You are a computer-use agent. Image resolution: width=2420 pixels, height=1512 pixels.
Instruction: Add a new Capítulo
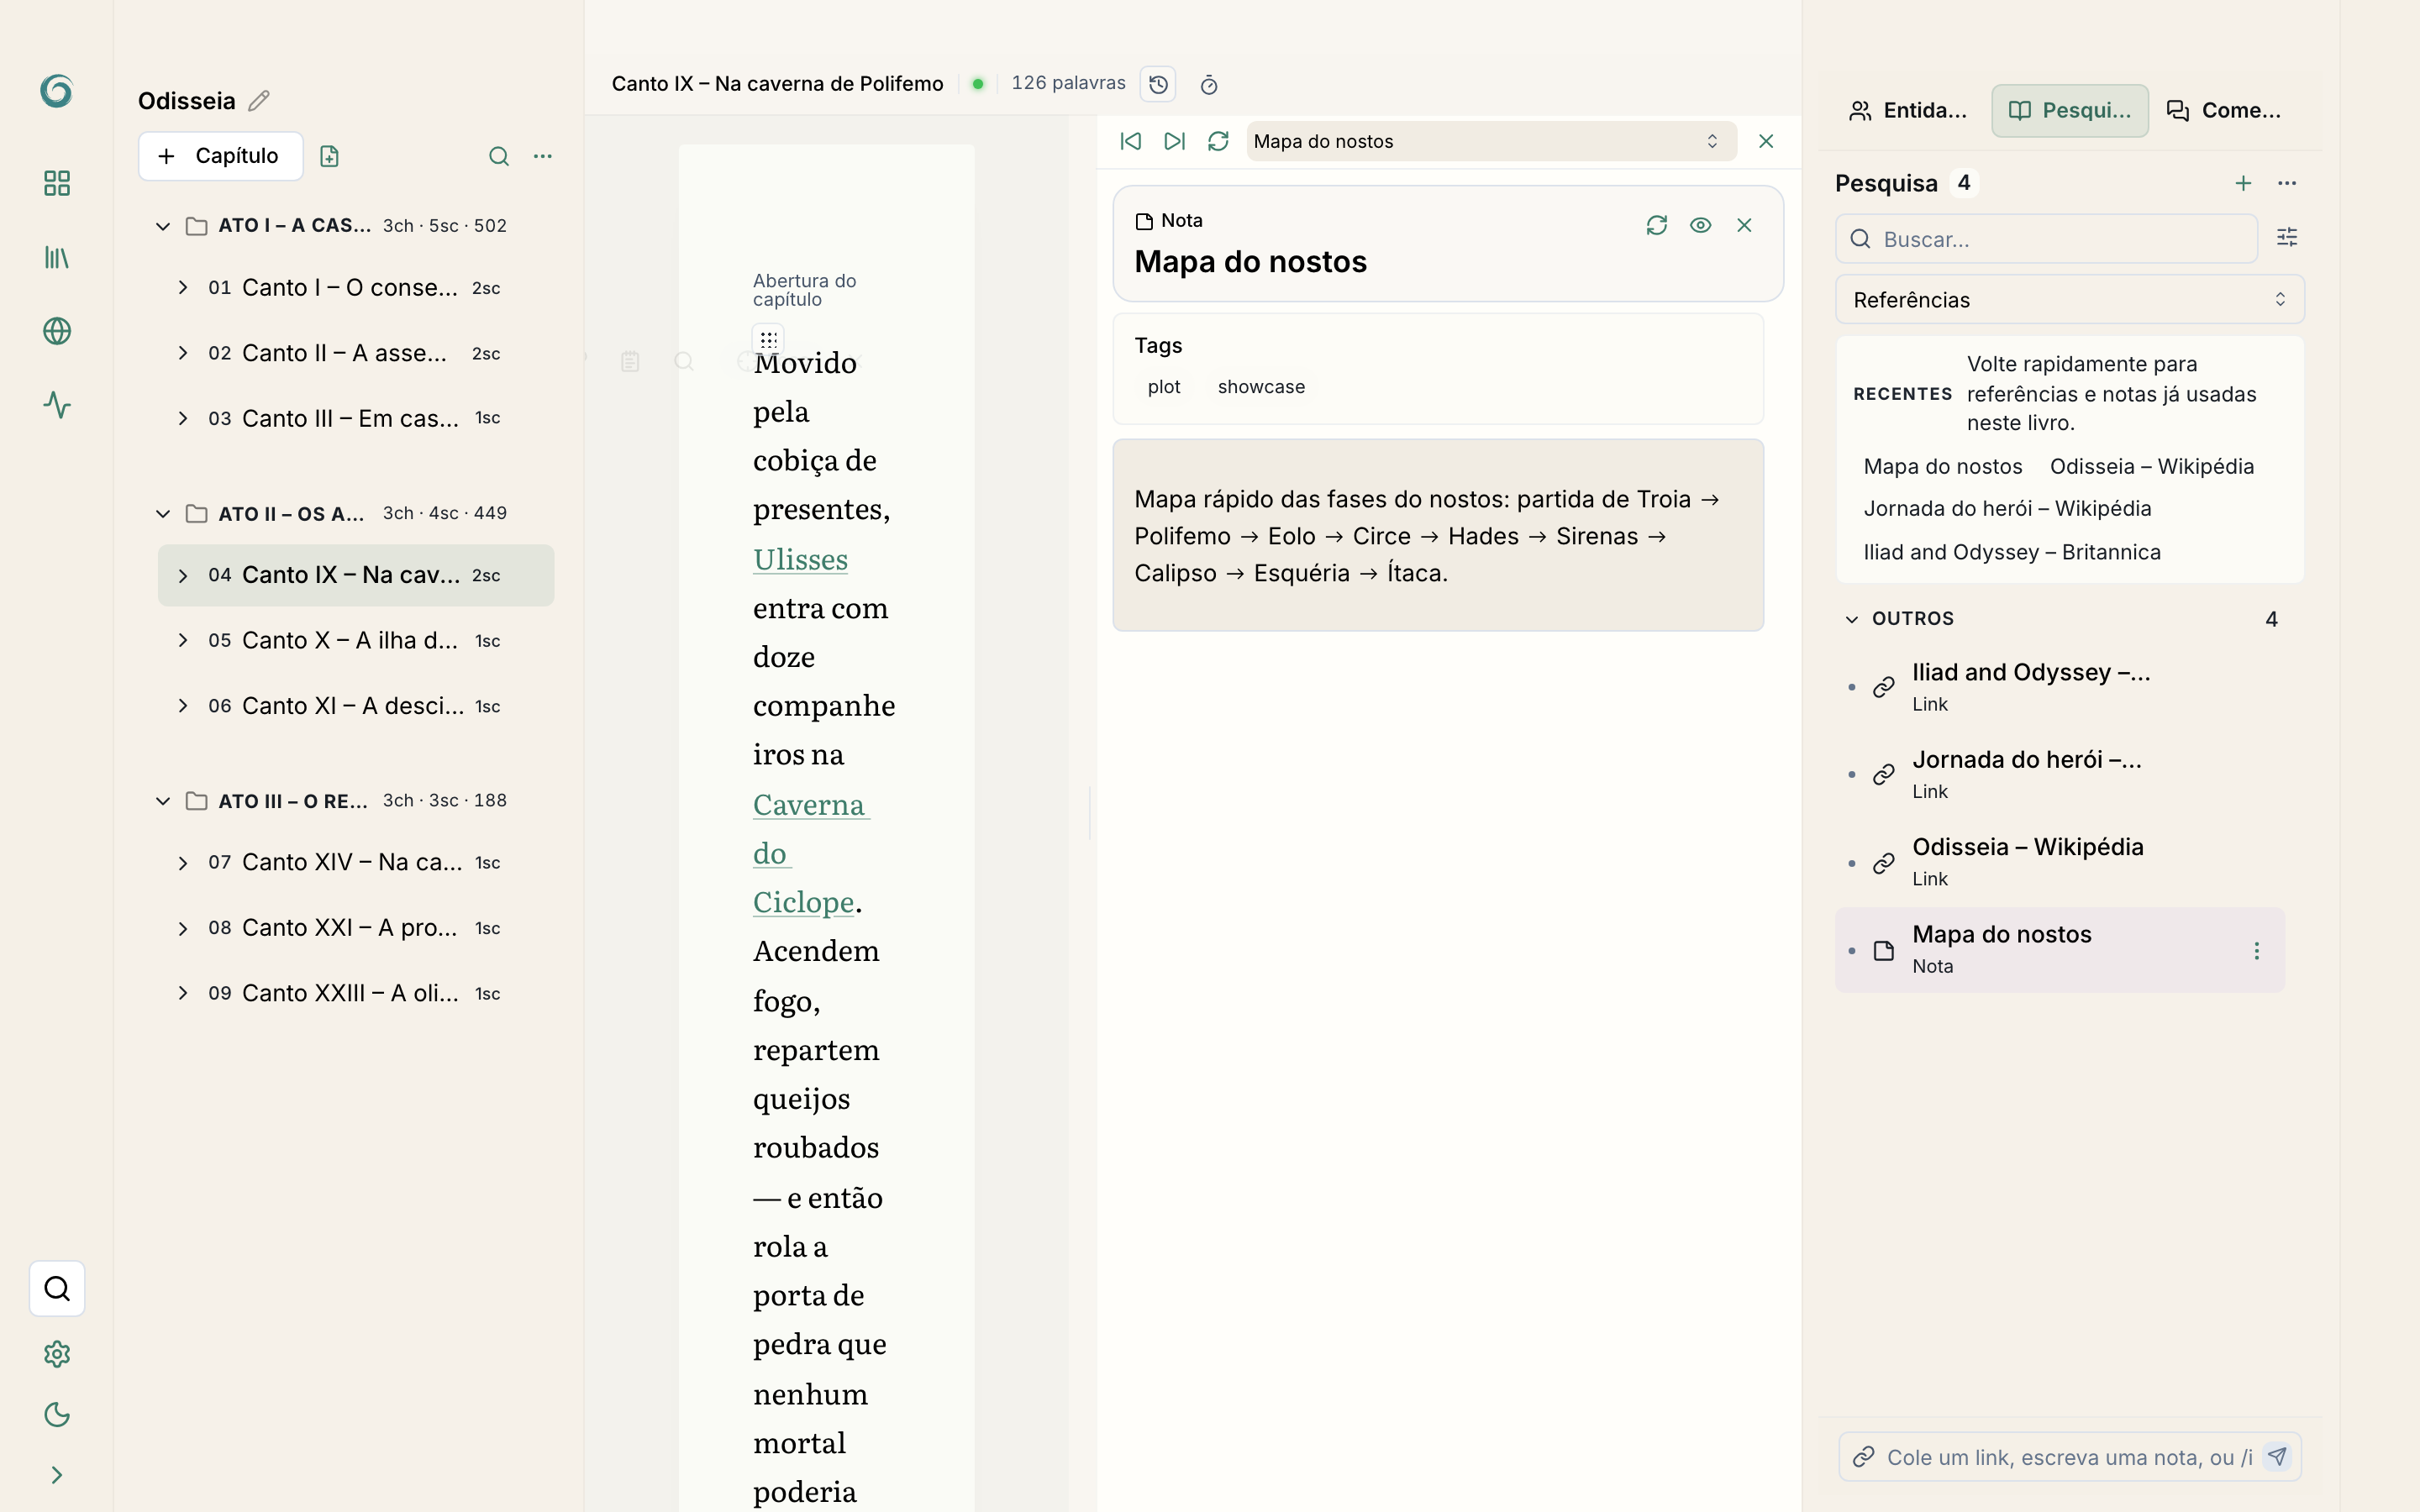[x=220, y=156]
